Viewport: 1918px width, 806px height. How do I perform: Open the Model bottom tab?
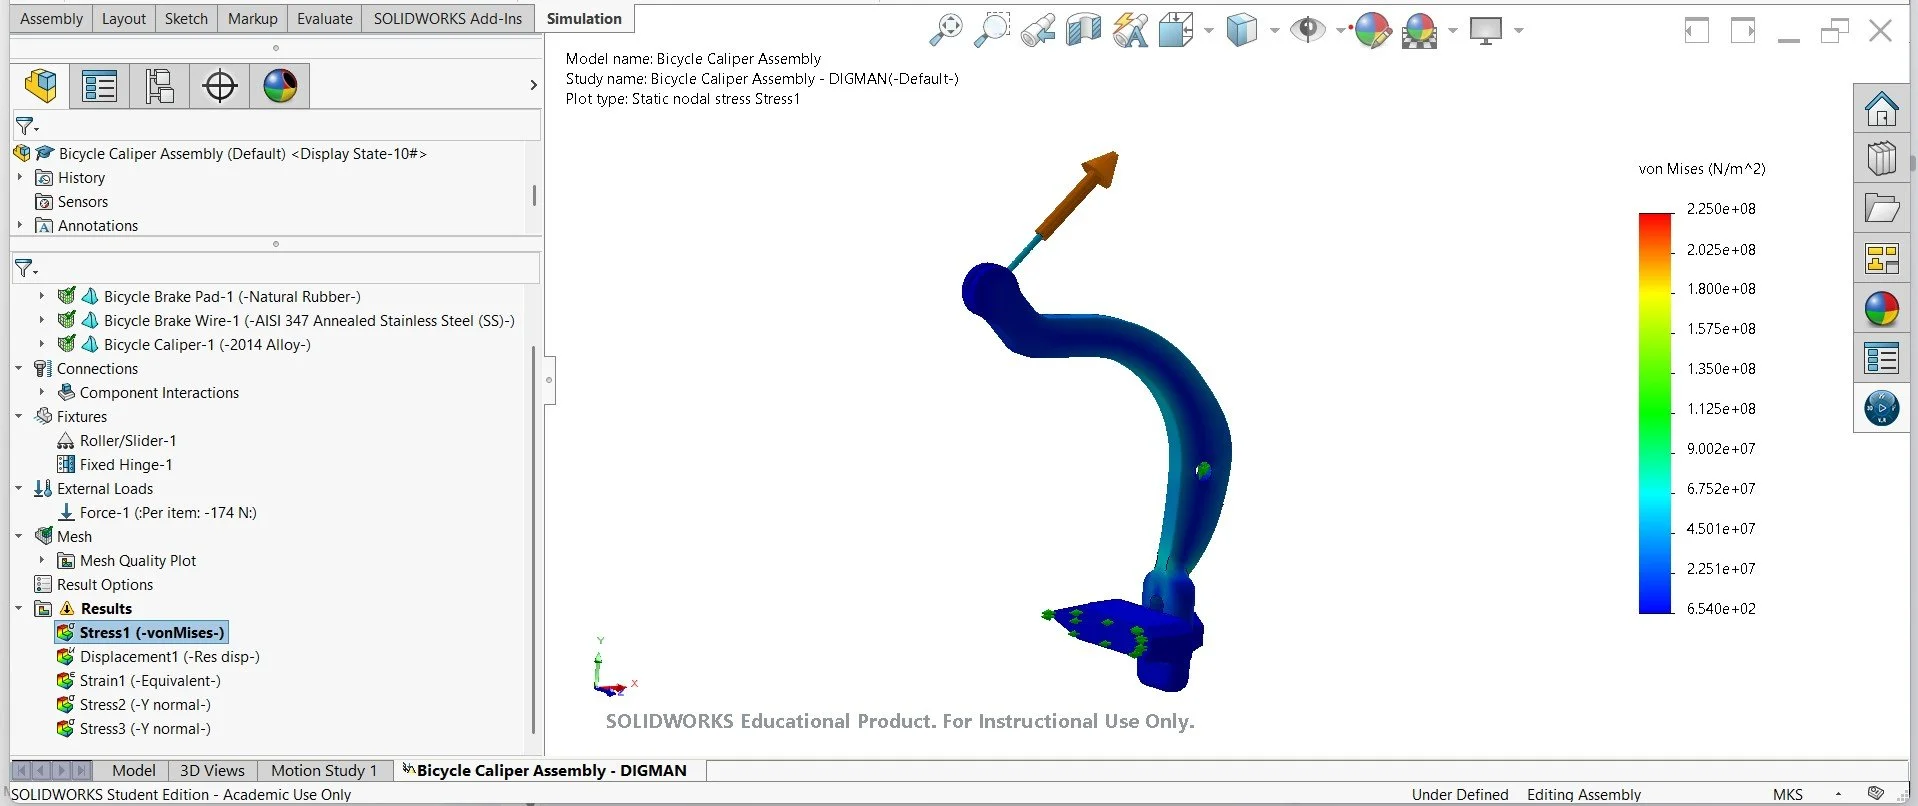pyautogui.click(x=134, y=770)
